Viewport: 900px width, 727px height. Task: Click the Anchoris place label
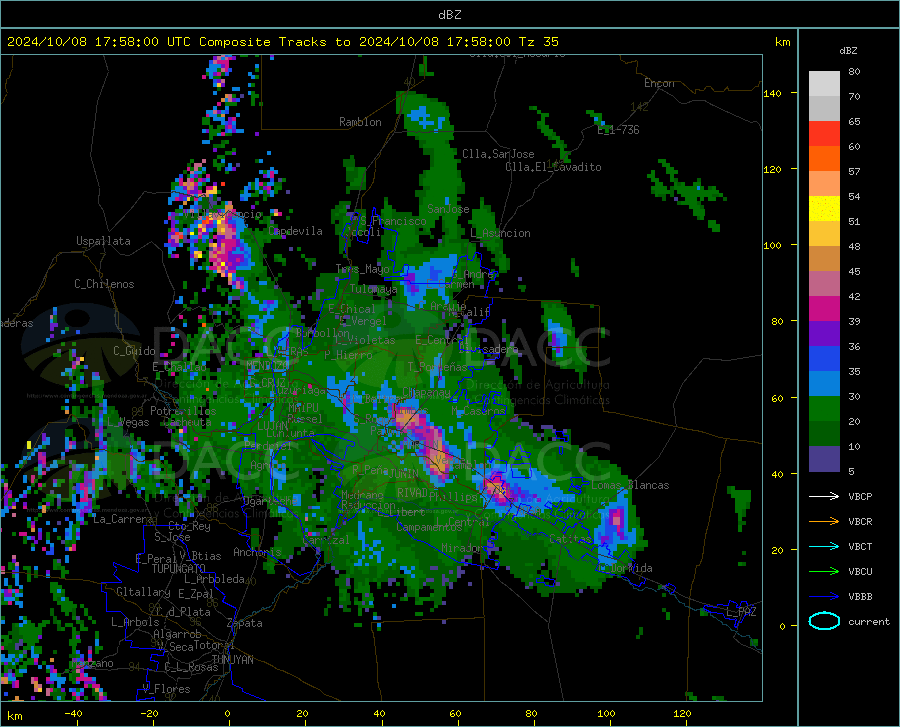click(x=257, y=552)
